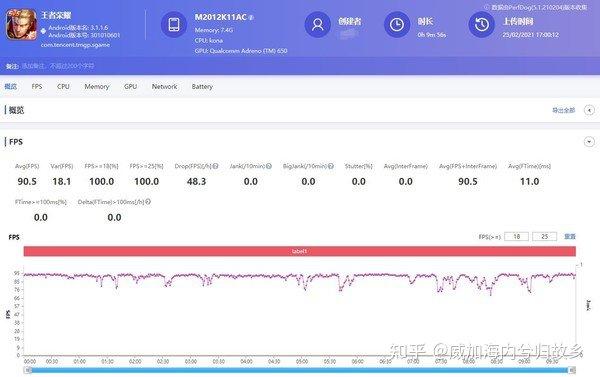Click the duration clock icon
Viewport: 600px width, 377px height.
pyautogui.click(x=397, y=24)
